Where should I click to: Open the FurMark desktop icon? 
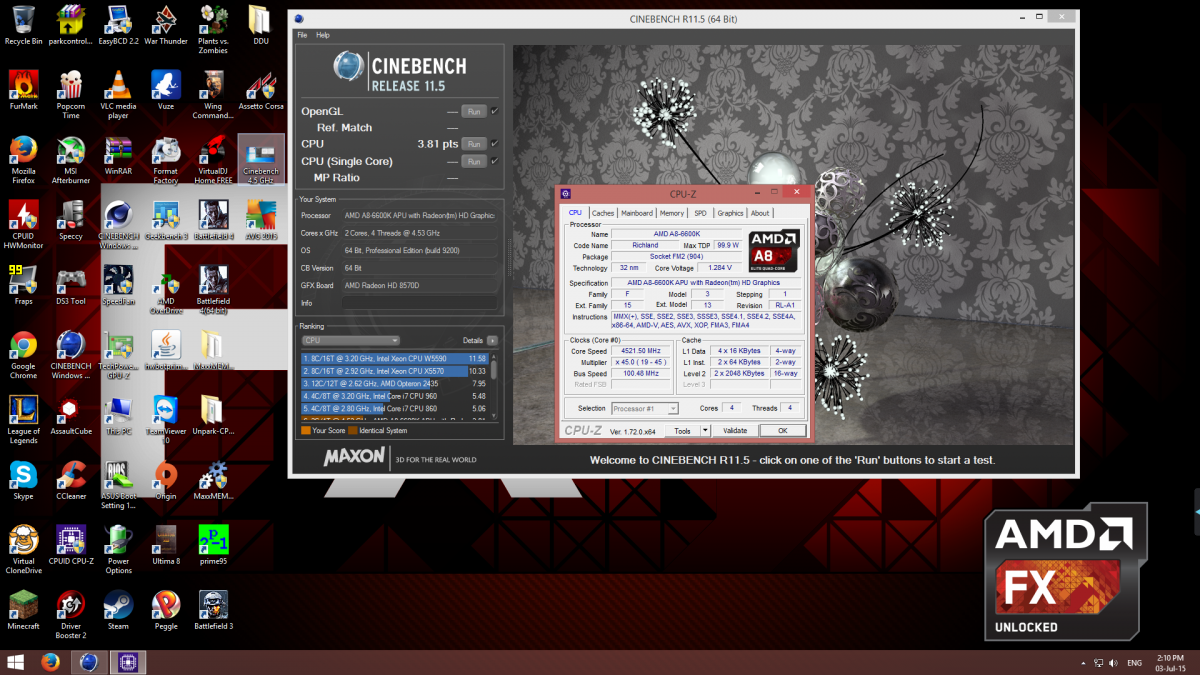[x=23, y=91]
